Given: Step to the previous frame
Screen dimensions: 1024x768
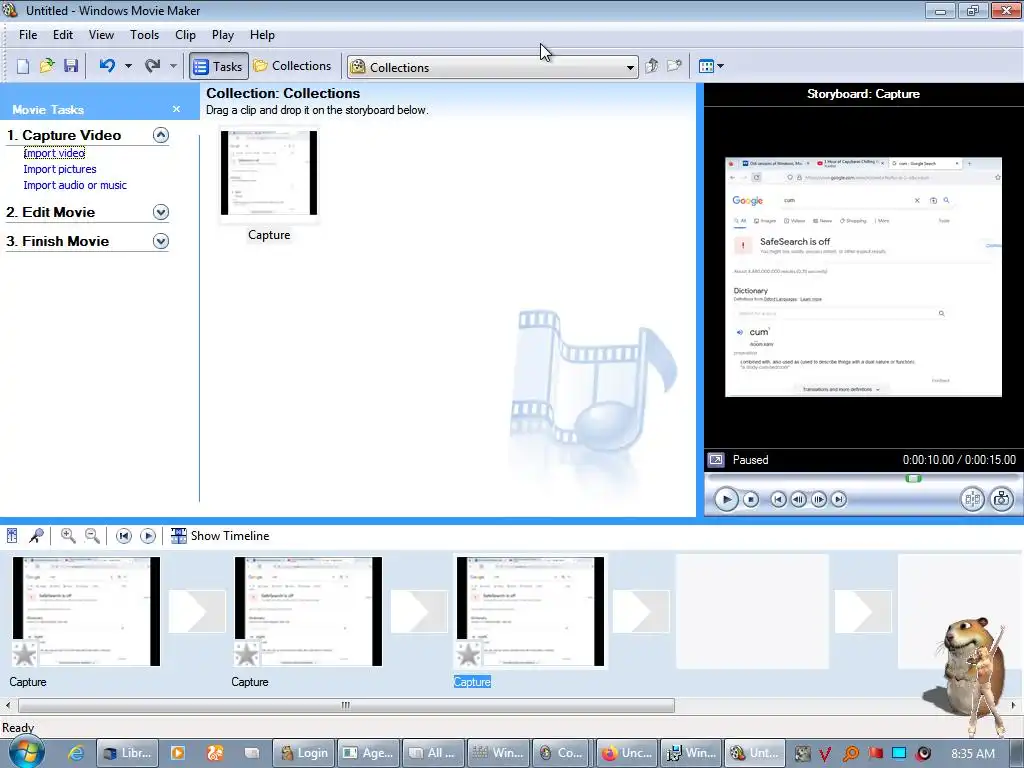Looking at the screenshot, I should (x=798, y=500).
